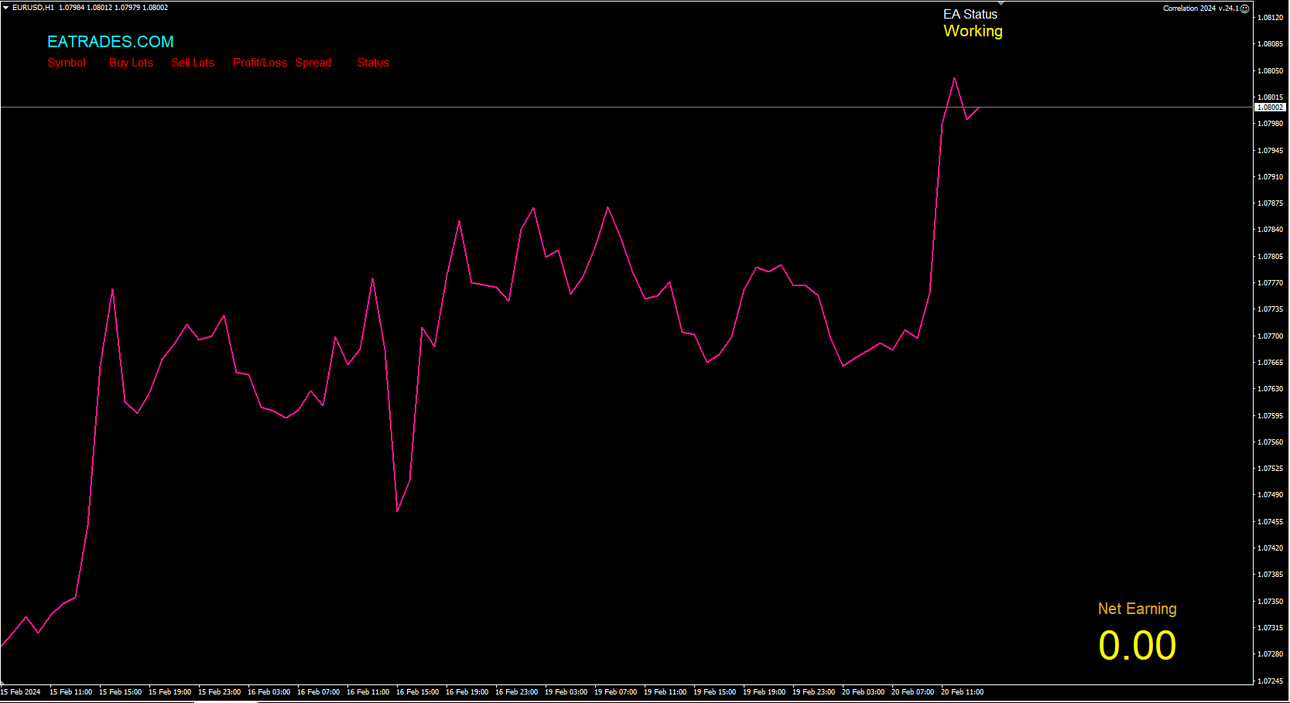Image resolution: width=1290 pixels, height=703 pixels.
Task: Click the 1.08015 price scale label
Action: click(1271, 97)
